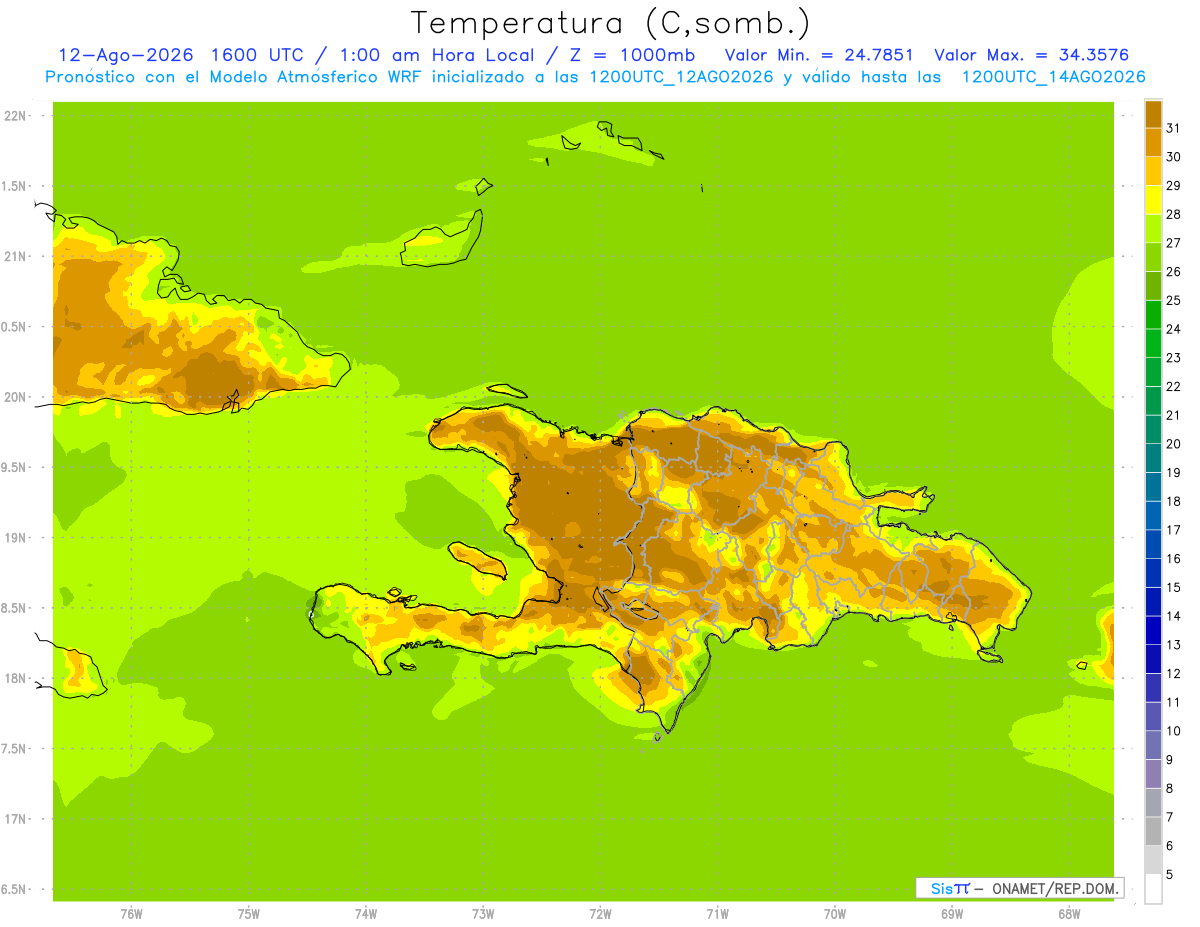
Task: Click legend value 20
Action: coord(1173,444)
